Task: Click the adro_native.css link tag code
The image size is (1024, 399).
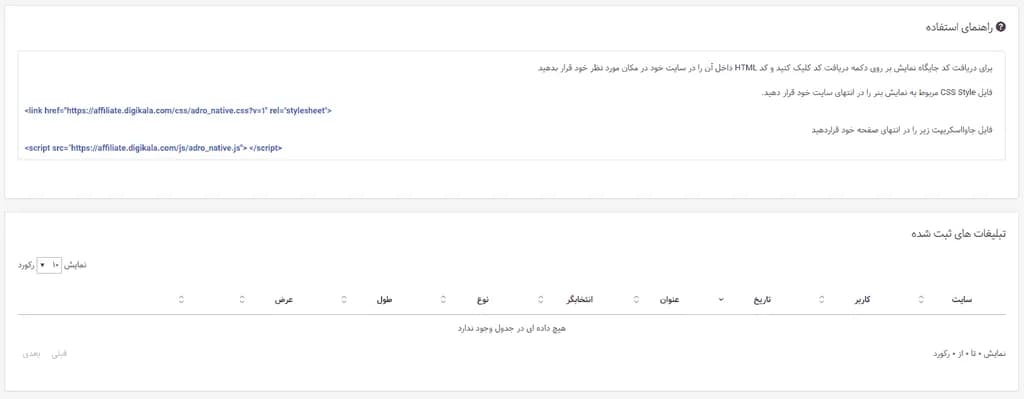Action: [178, 111]
